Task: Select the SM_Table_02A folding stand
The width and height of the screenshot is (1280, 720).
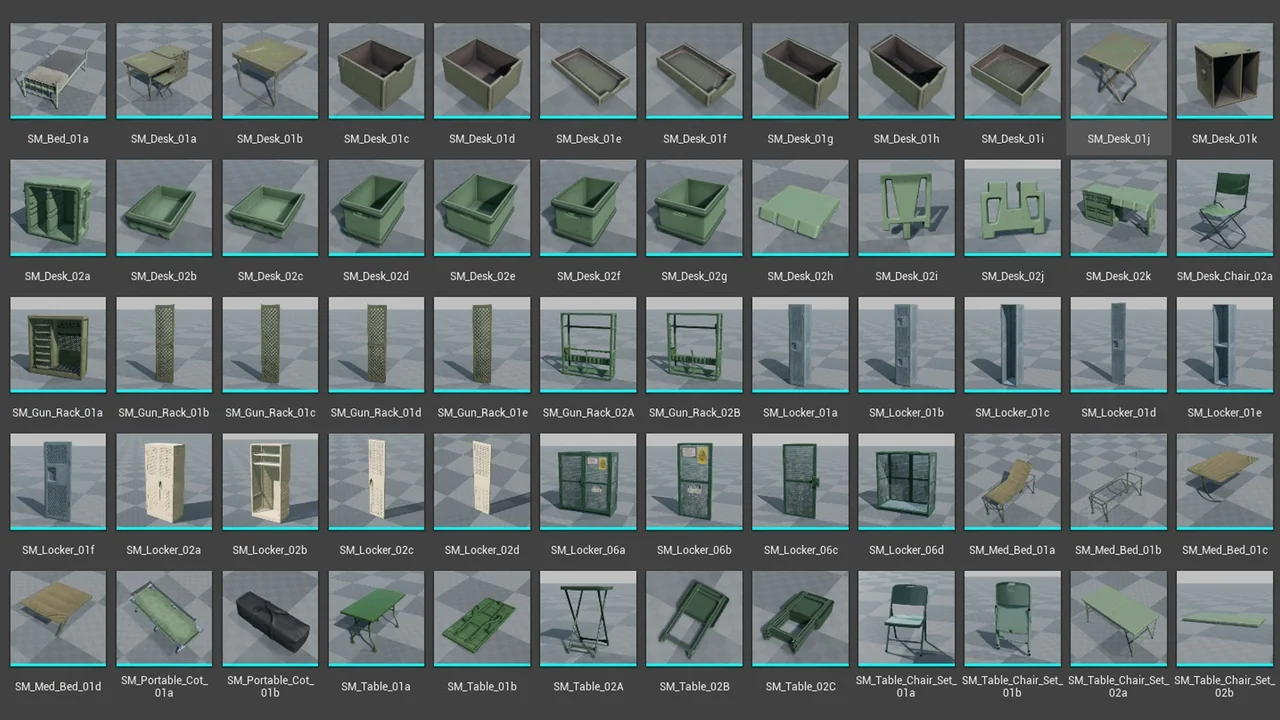Action: (588, 618)
